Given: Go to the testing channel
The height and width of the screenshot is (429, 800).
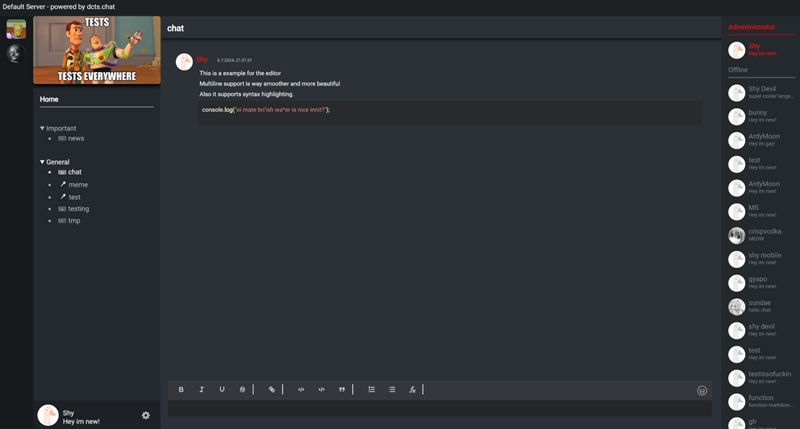Looking at the screenshot, I should point(78,208).
